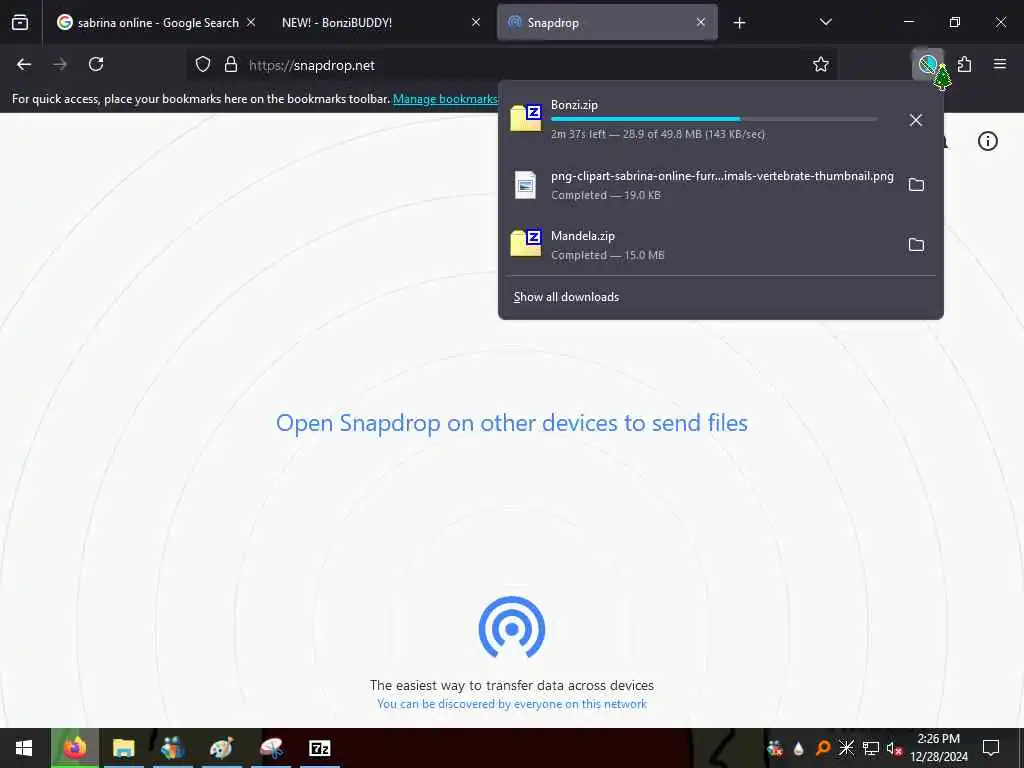This screenshot has height=768, width=1024.
Task: Show site security info via the padlock
Action: [231, 65]
